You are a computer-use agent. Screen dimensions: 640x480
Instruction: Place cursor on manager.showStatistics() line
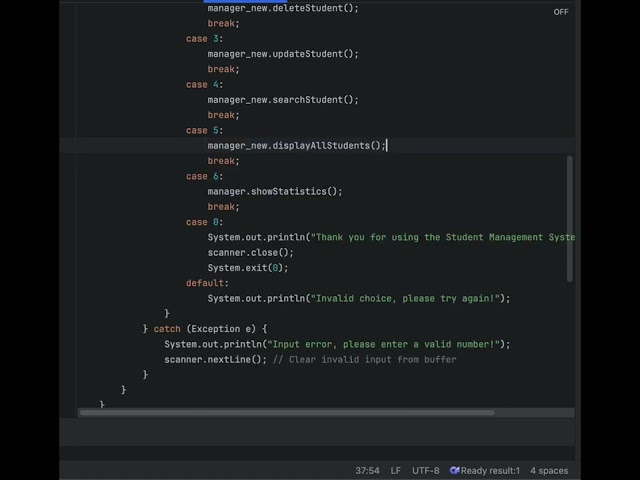pos(275,191)
